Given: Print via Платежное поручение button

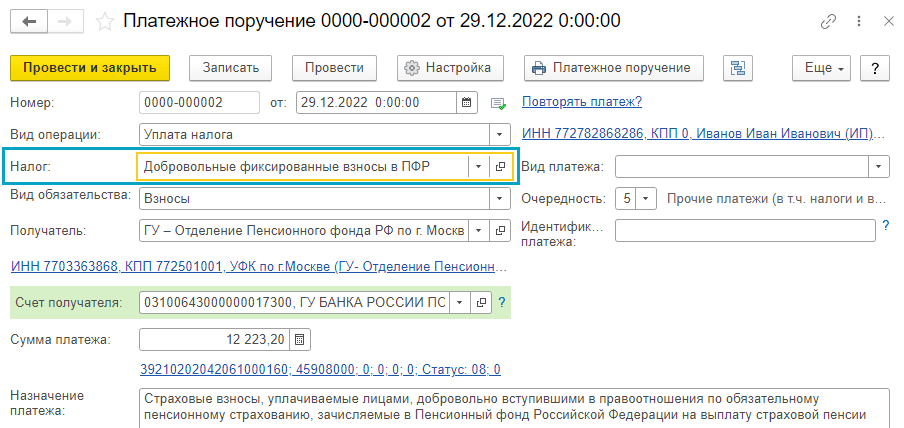Looking at the screenshot, I should [x=614, y=67].
